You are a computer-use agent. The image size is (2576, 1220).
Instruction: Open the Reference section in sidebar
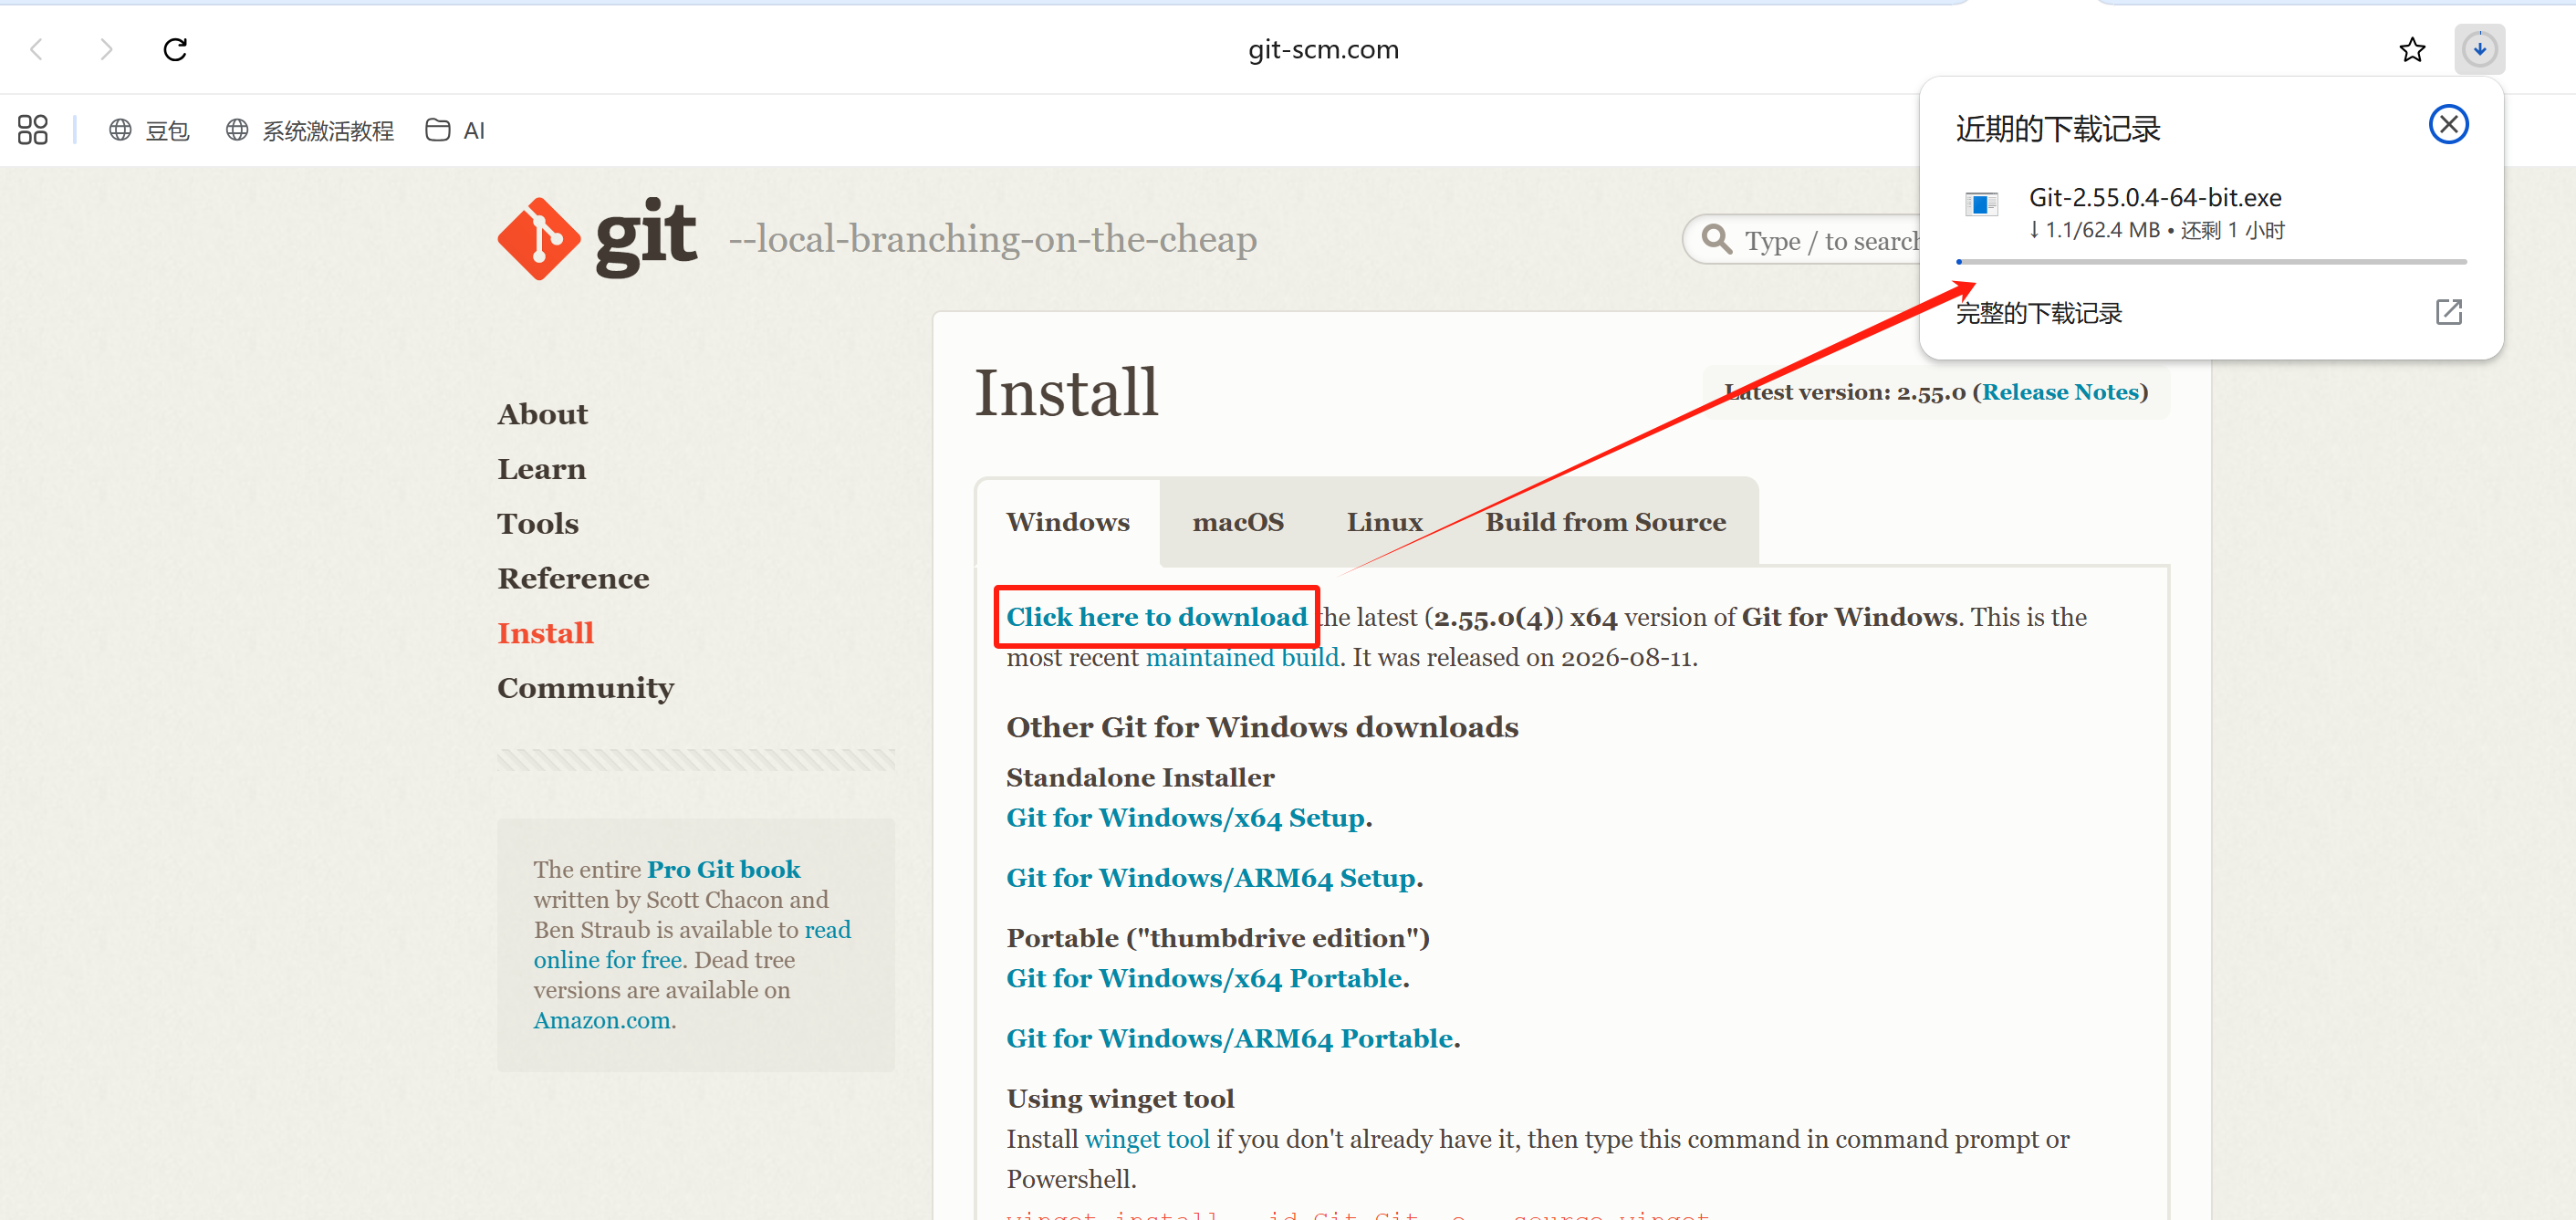point(573,578)
